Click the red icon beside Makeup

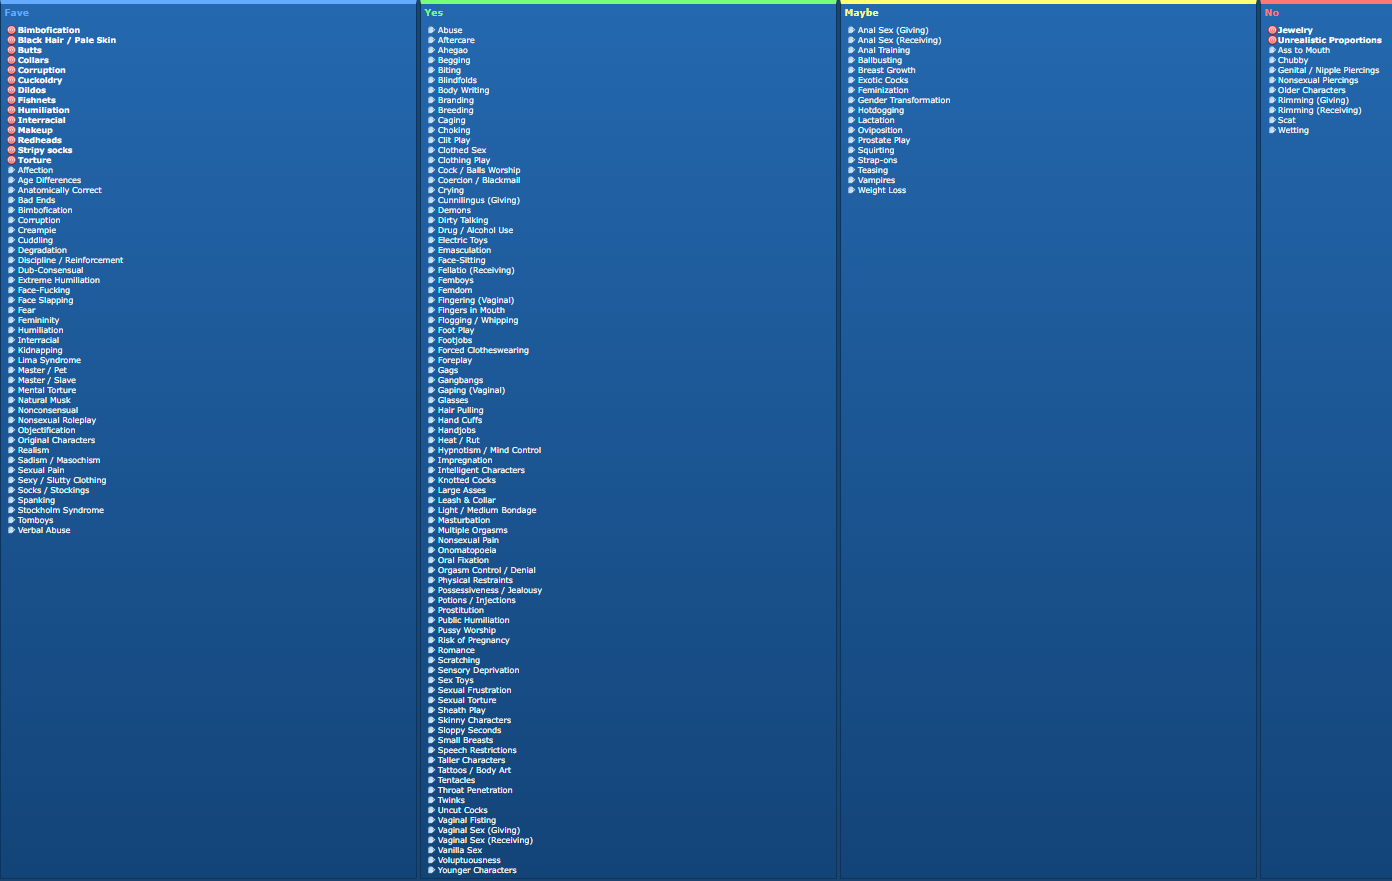(12, 130)
